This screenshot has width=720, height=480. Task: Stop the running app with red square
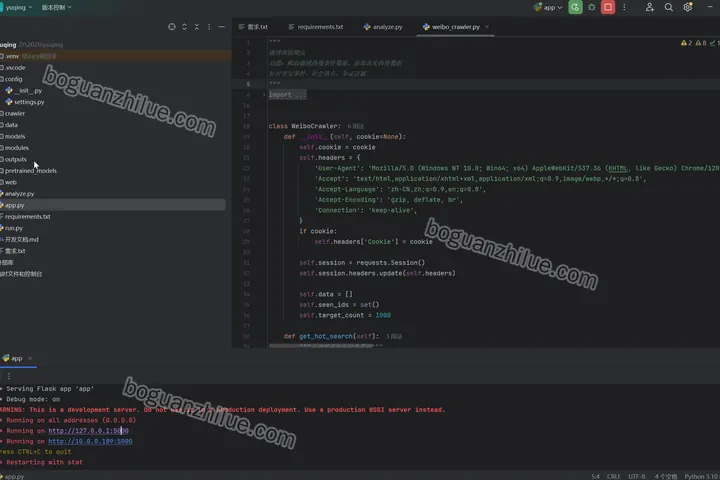click(608, 7)
